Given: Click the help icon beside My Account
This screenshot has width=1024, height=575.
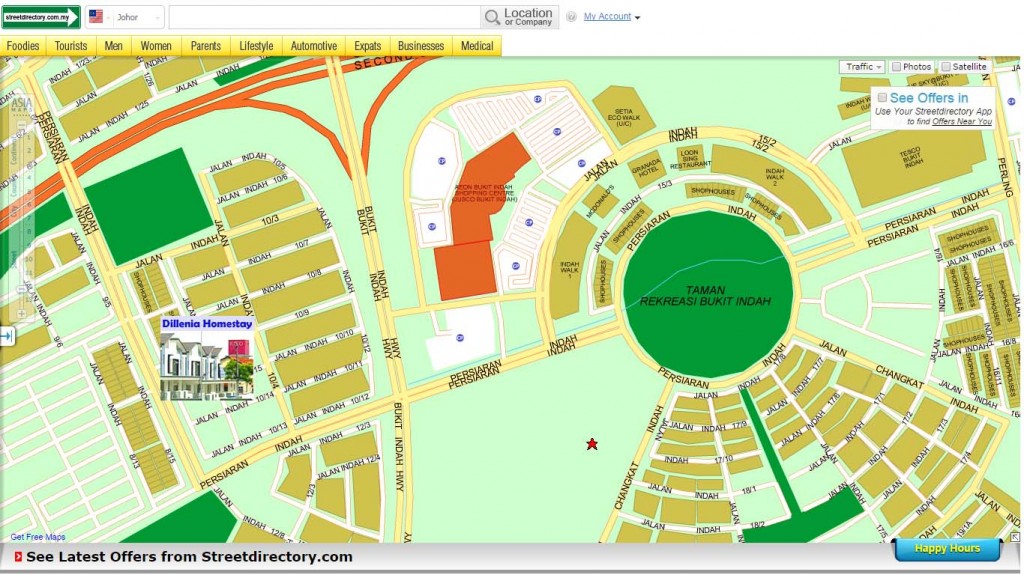Looking at the screenshot, I should click(571, 17).
